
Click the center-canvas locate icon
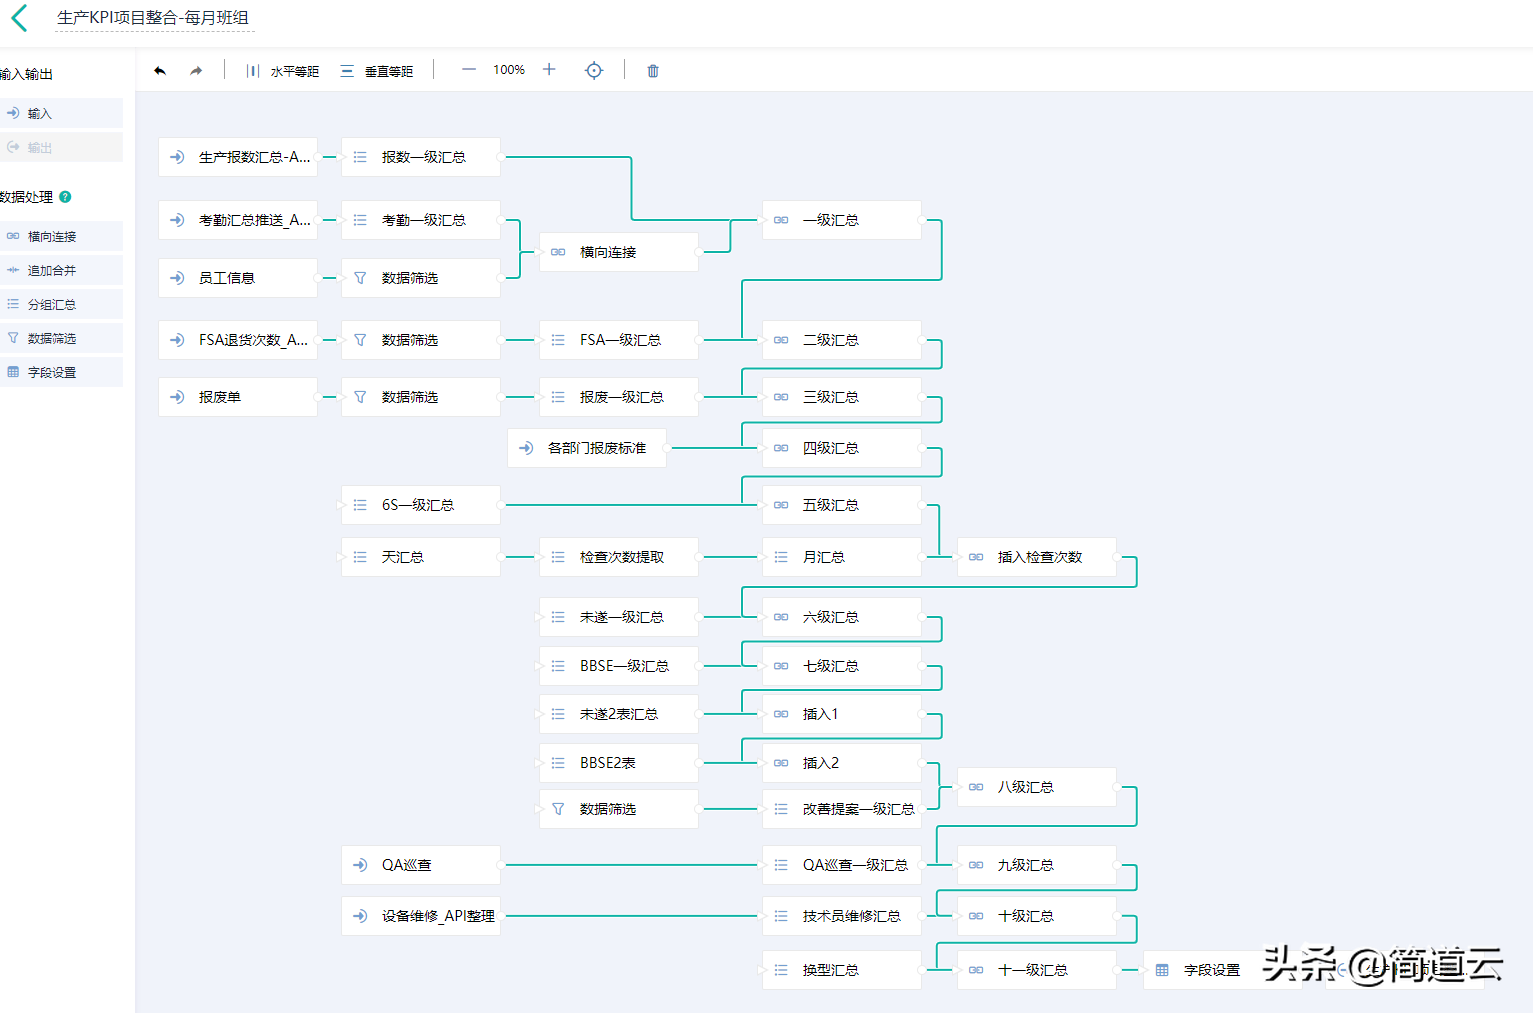point(594,71)
